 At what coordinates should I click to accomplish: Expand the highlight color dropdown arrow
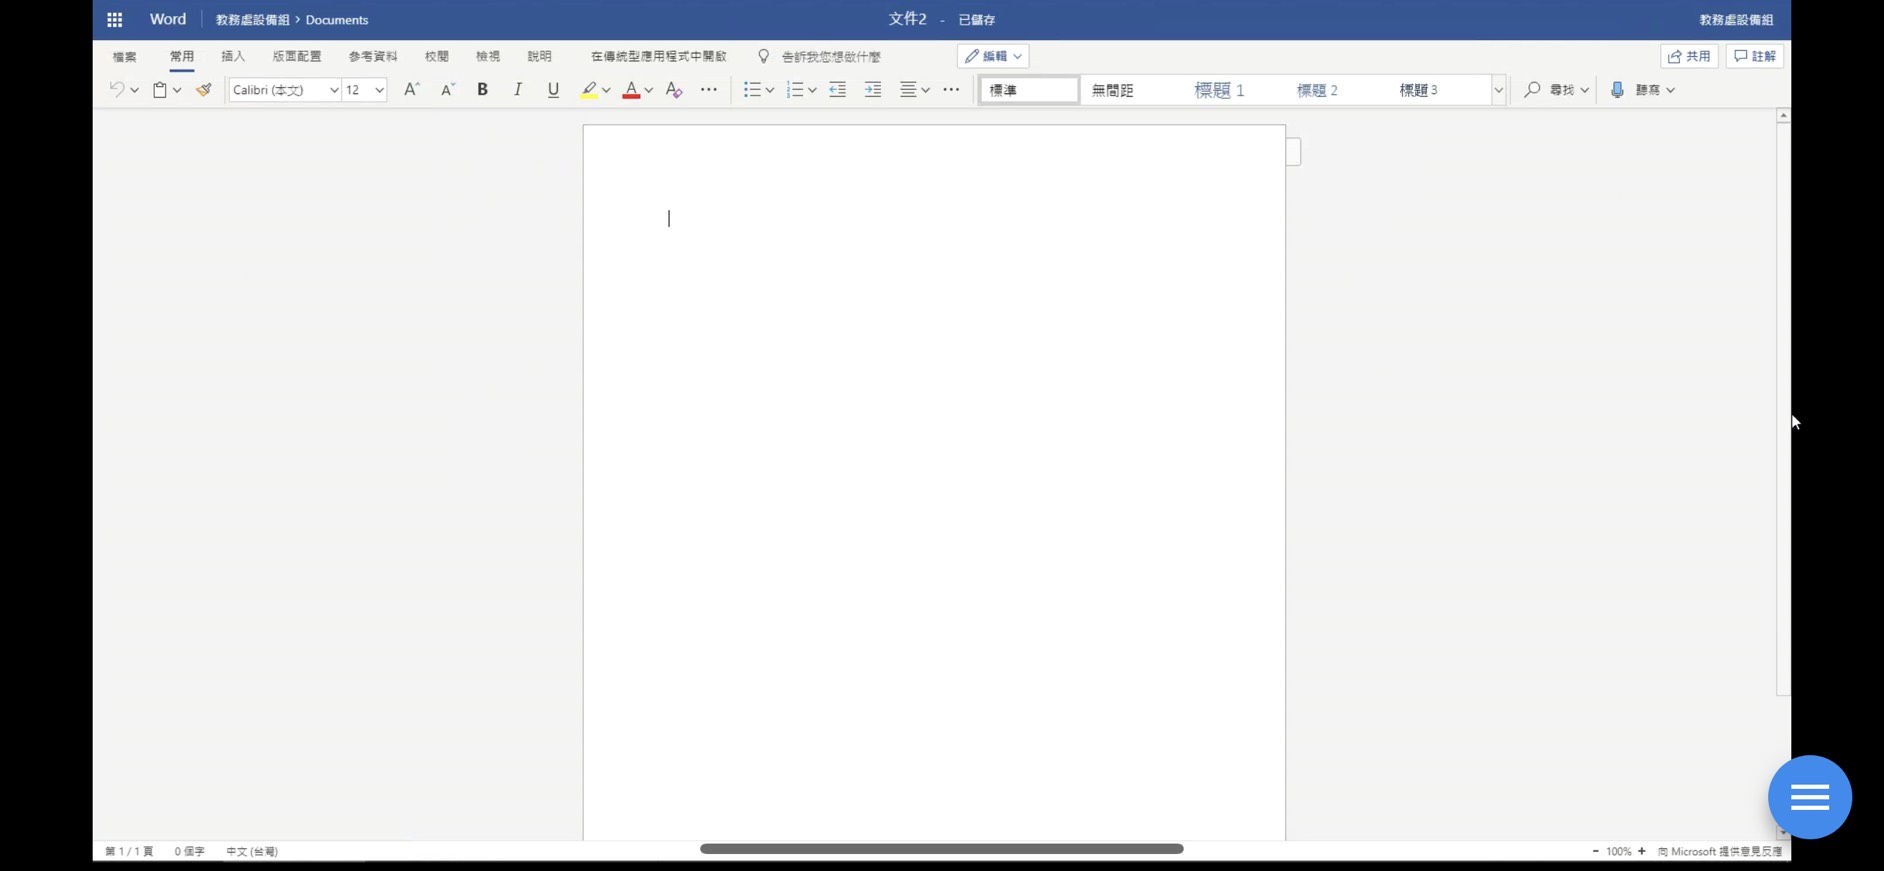point(606,90)
